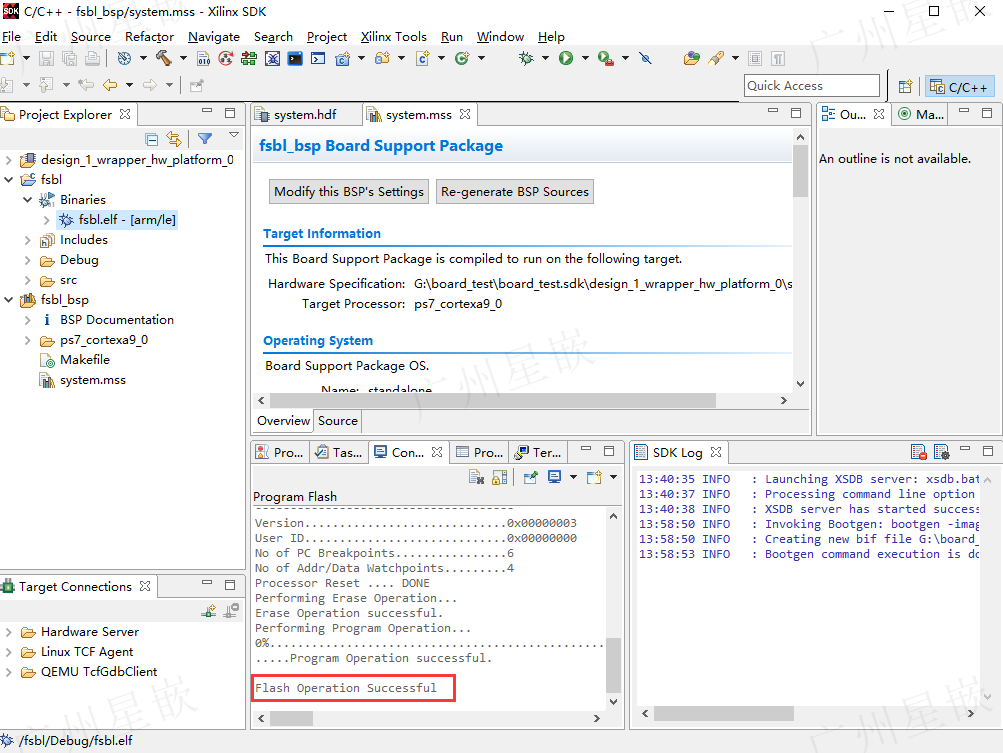Click the Program Flash toolbar icon
The width and height of the screenshot is (1003, 753).
272,59
